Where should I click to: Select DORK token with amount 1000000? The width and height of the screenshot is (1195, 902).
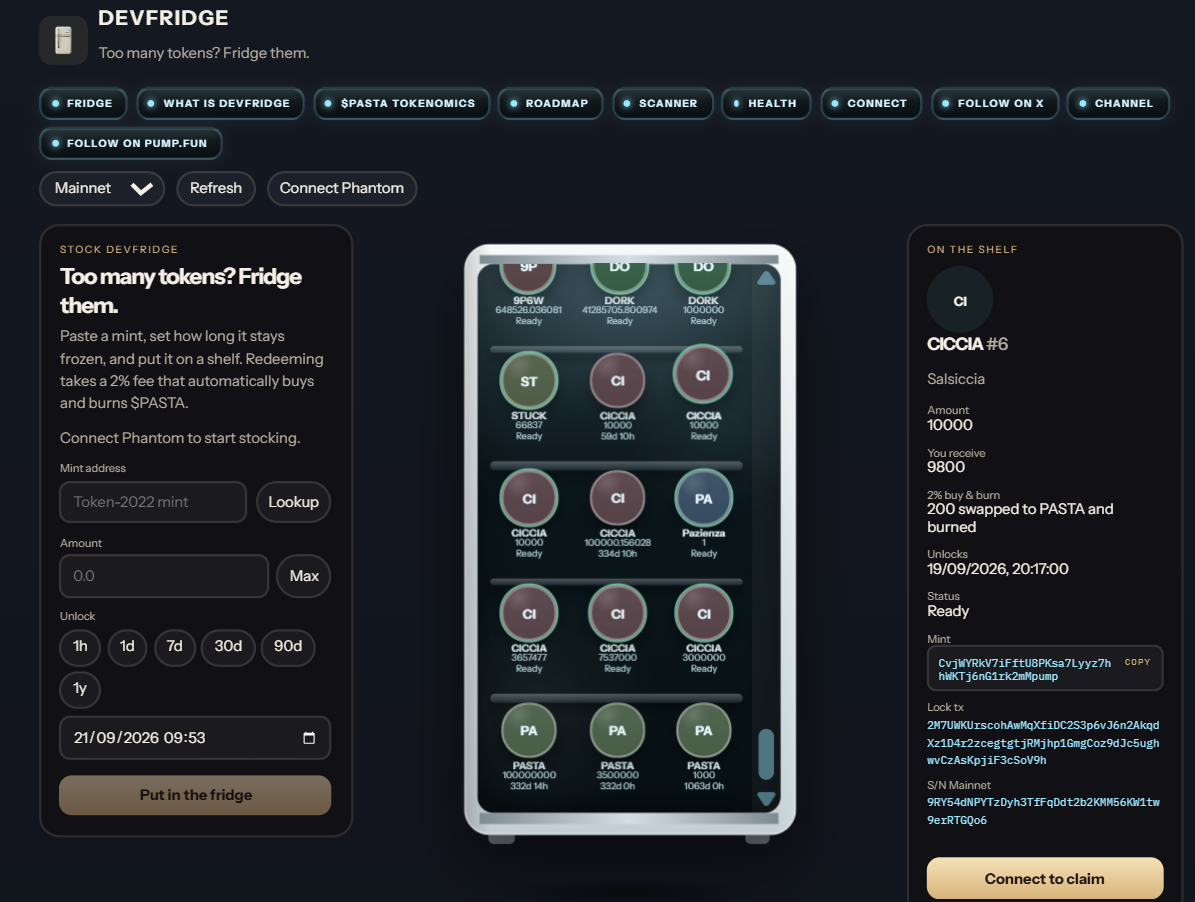[x=703, y=276]
